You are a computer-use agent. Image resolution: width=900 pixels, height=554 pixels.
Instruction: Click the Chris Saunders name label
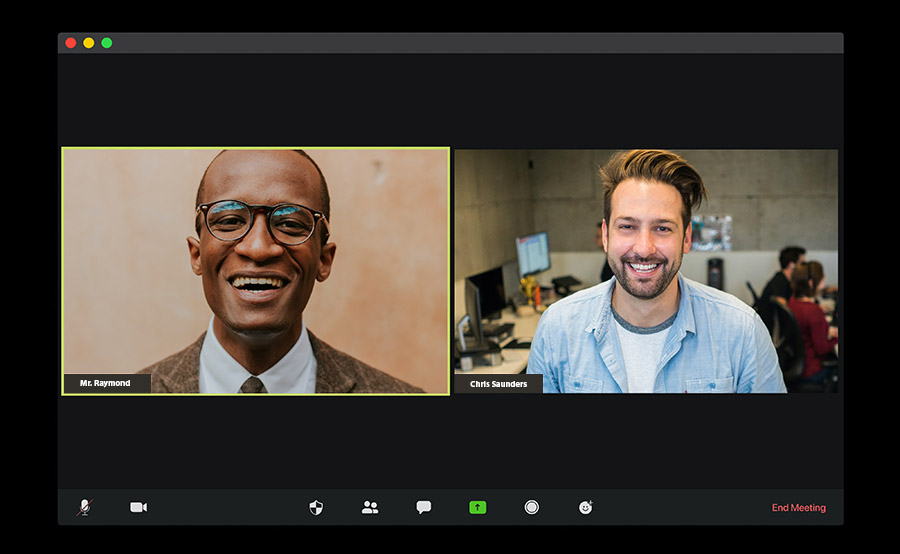[x=498, y=384]
